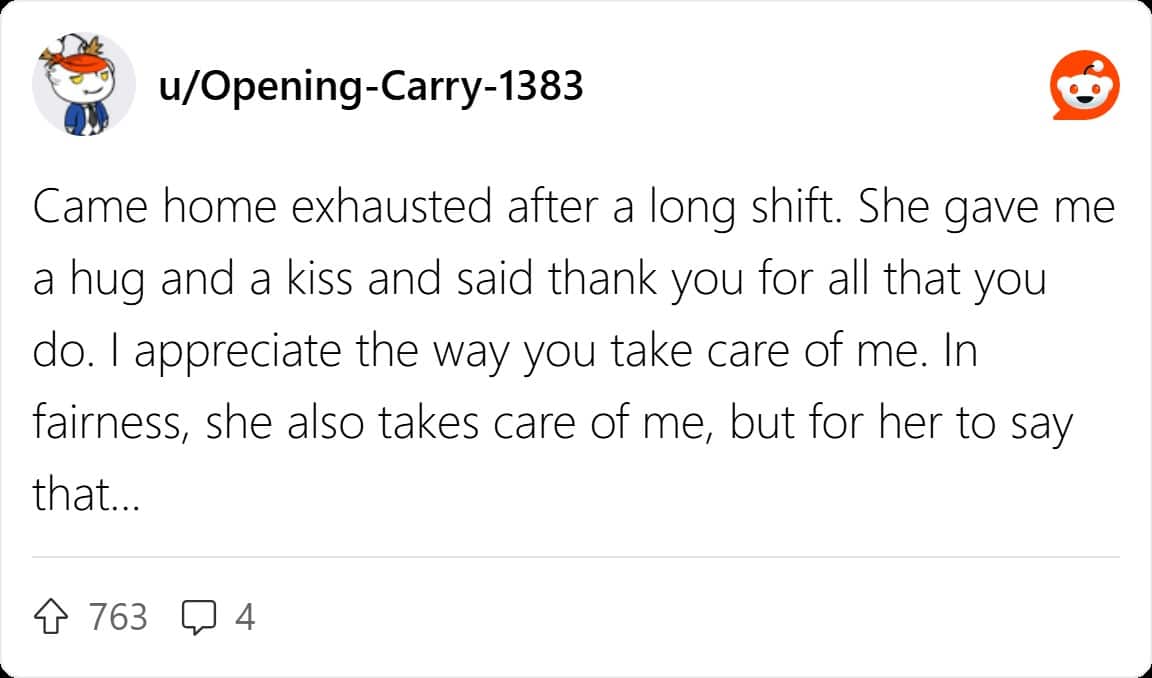Open comments via speech bubble icon

click(199, 617)
